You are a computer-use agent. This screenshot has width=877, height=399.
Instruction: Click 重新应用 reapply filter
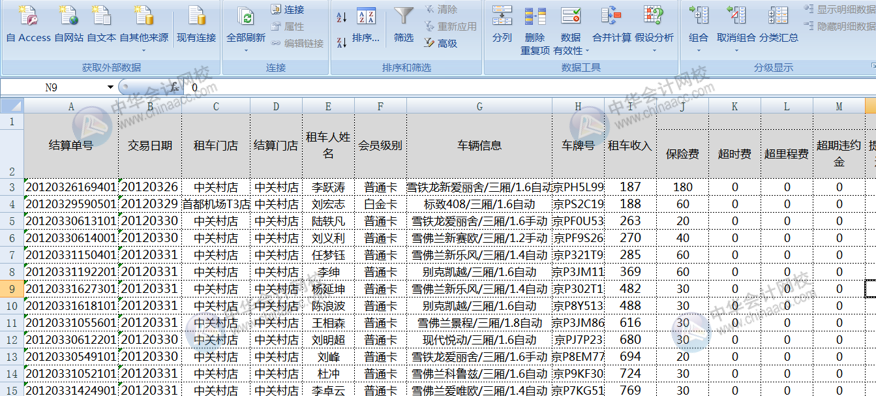click(450, 26)
